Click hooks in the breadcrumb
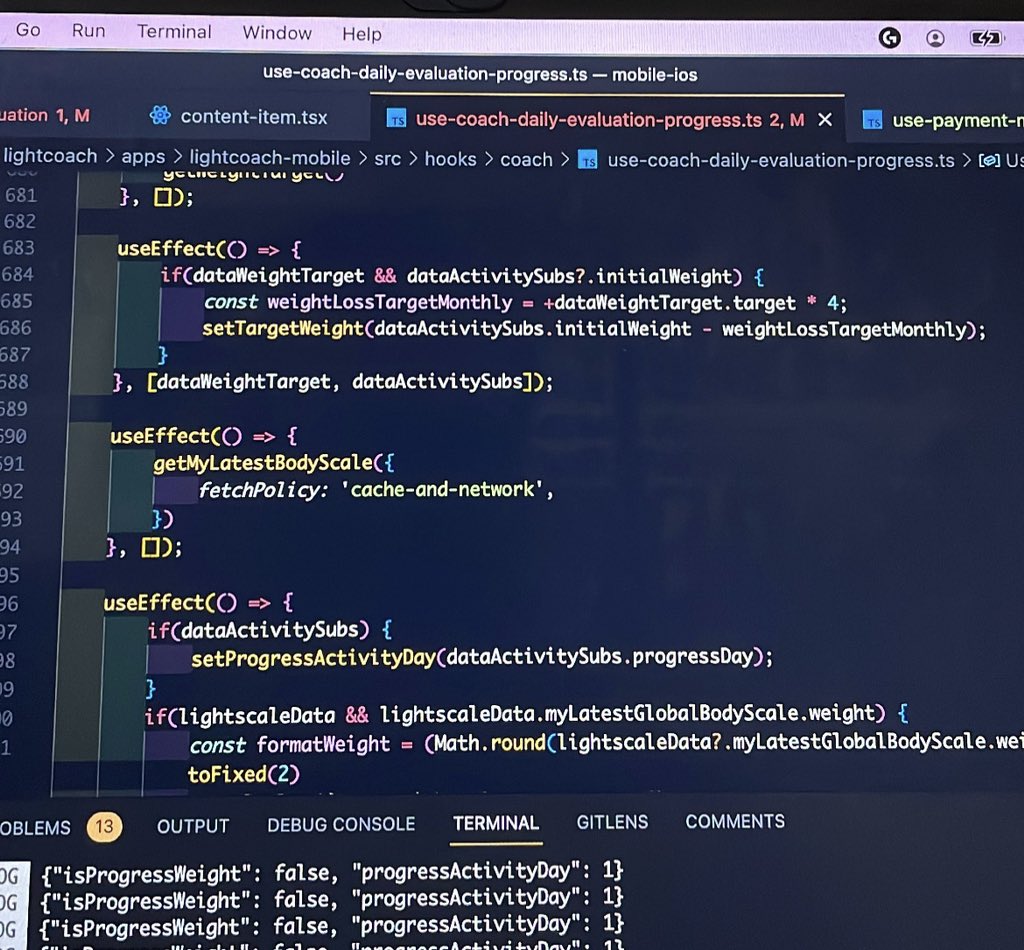Screen dimensions: 1024x950 click(451, 159)
